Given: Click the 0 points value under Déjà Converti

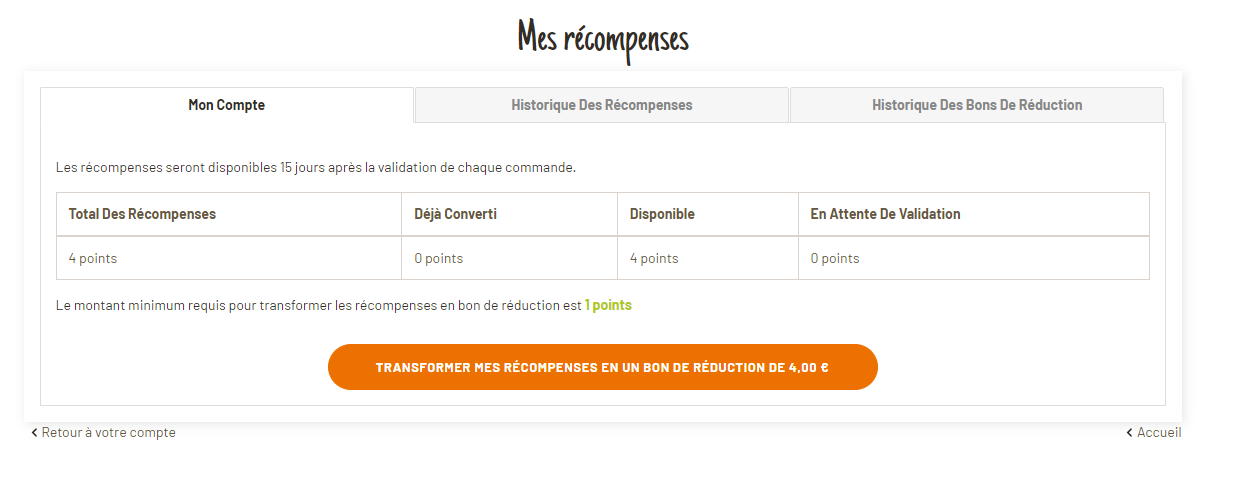Looking at the screenshot, I should (439, 258).
